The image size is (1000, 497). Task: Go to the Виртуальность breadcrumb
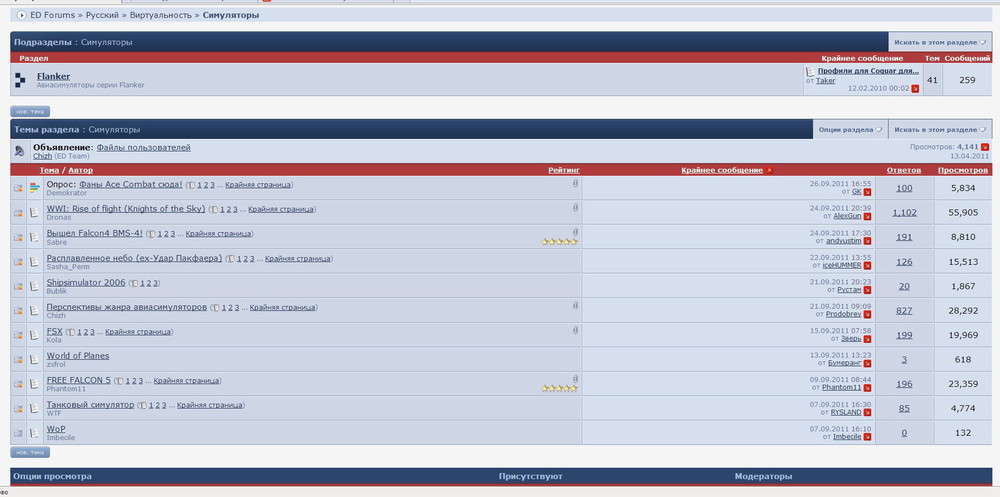tap(161, 15)
